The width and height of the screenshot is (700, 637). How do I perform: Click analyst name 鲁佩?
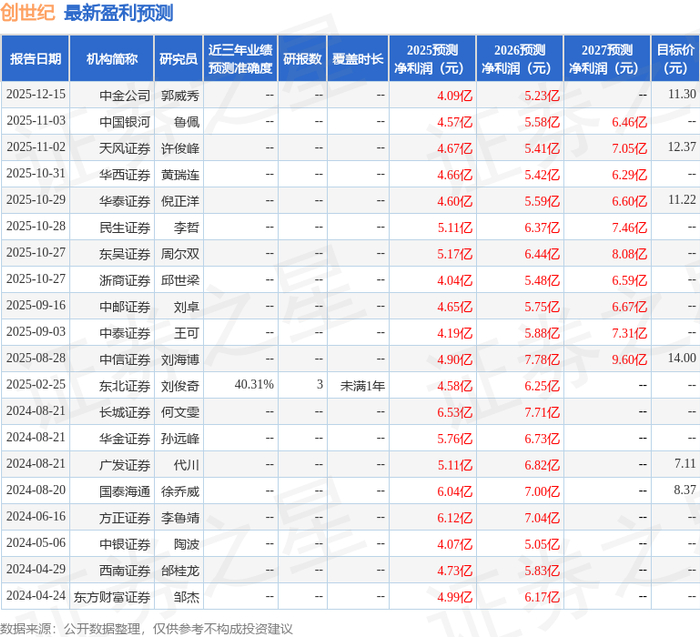click(187, 122)
